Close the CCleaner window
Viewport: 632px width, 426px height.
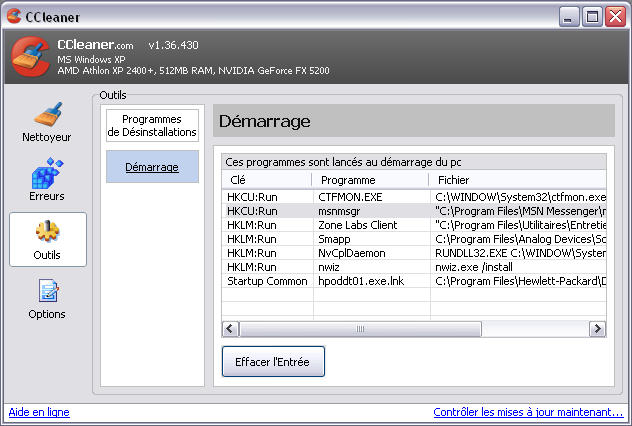click(x=615, y=17)
